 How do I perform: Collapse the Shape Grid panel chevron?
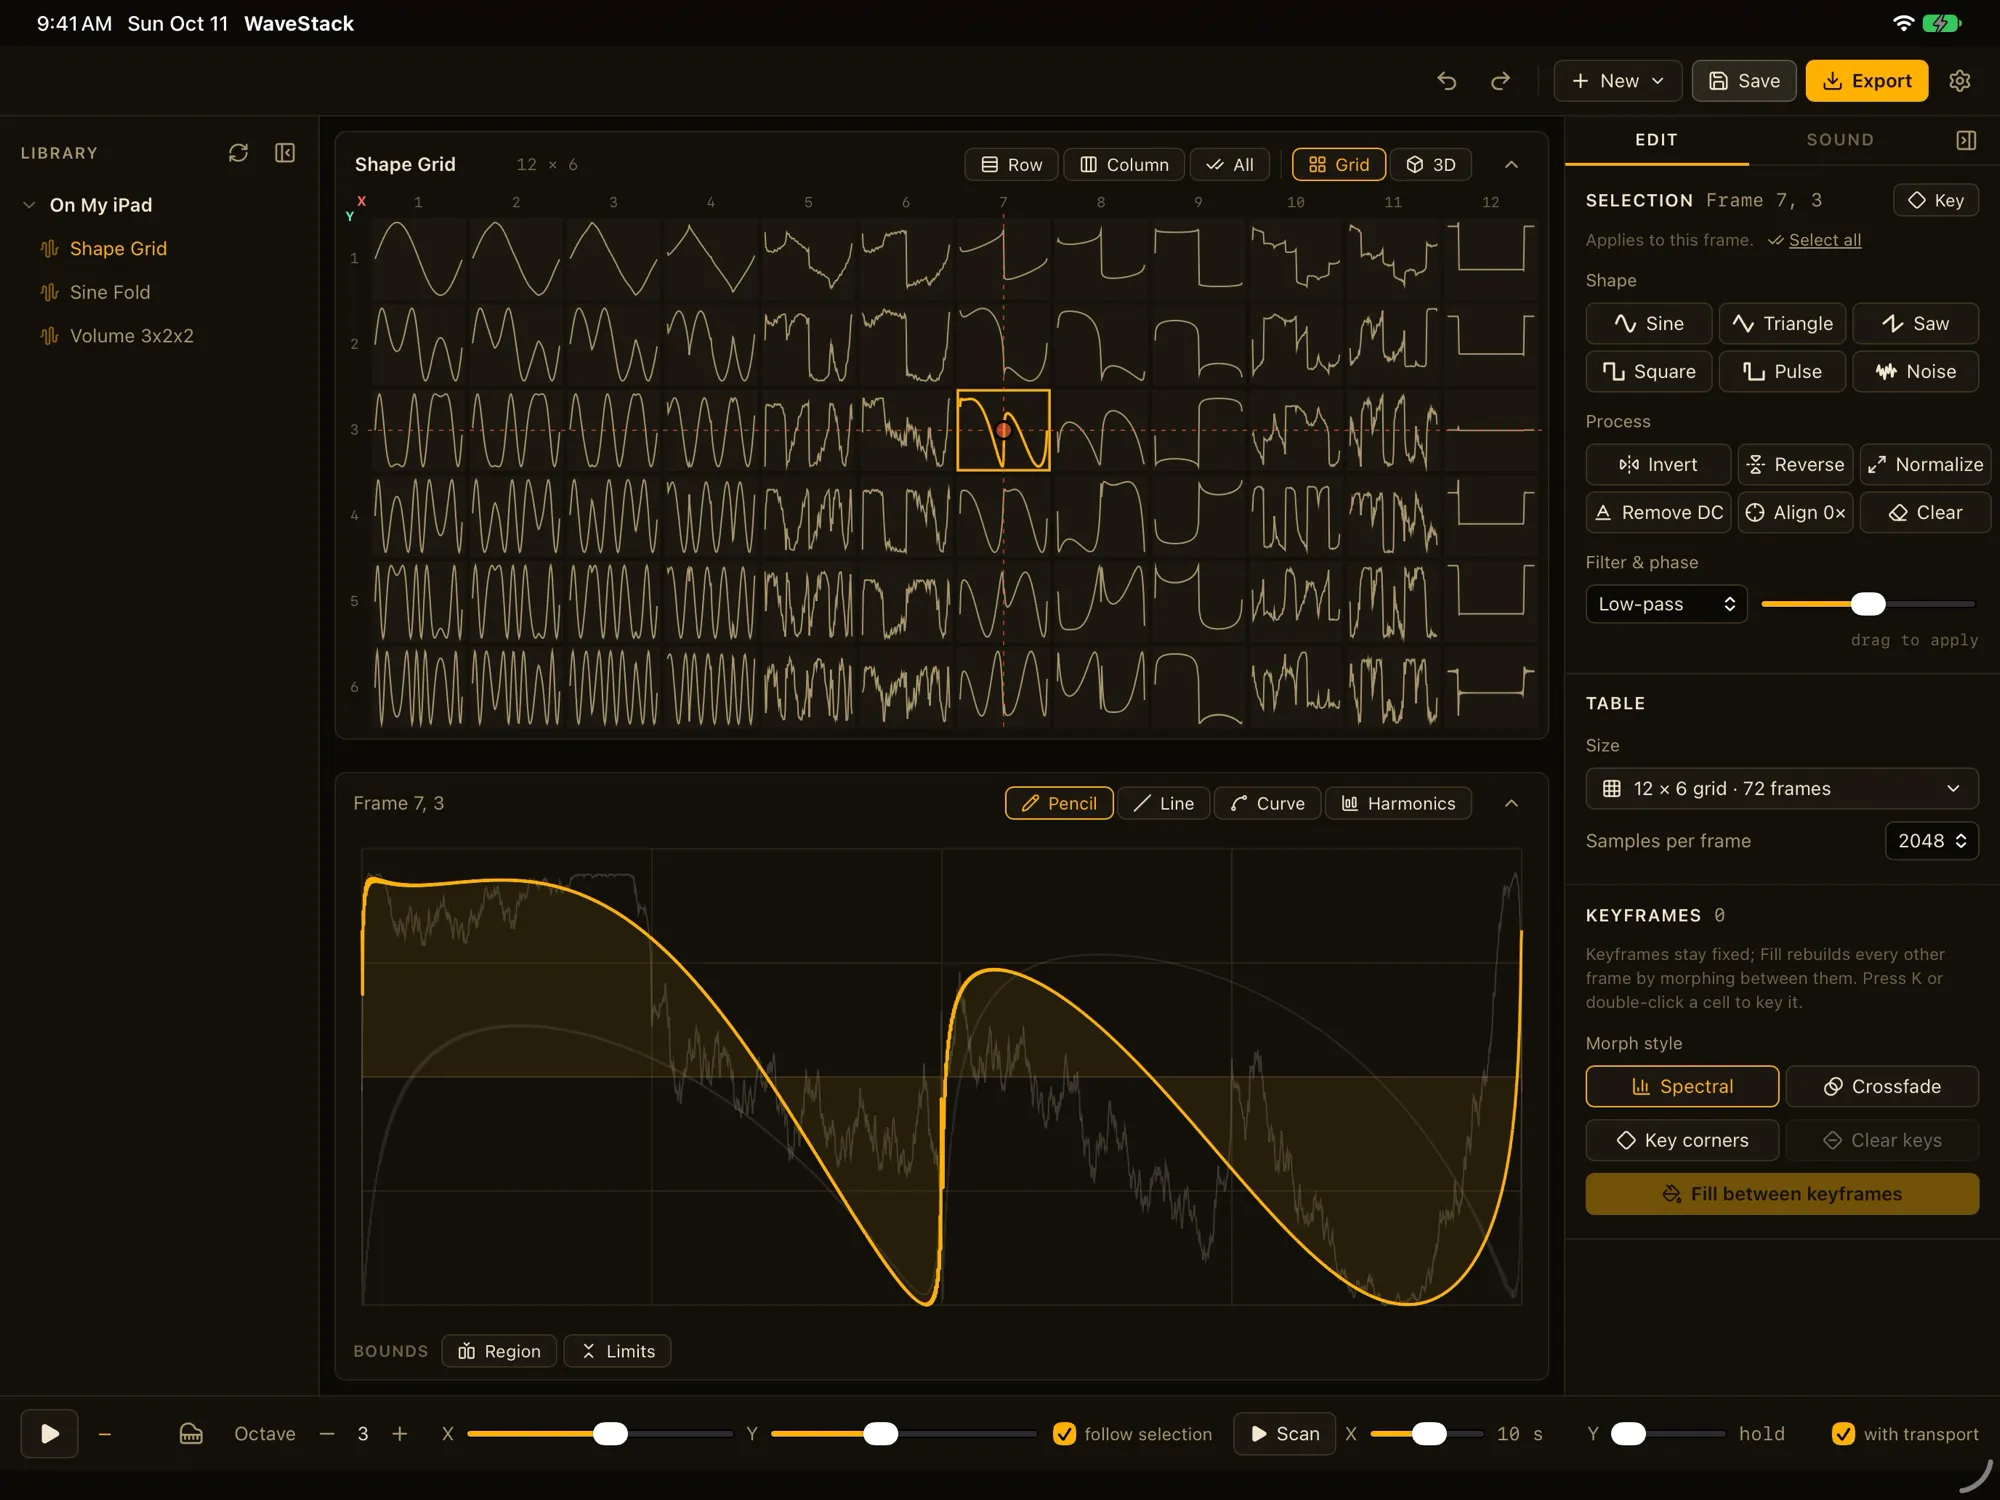point(1511,164)
